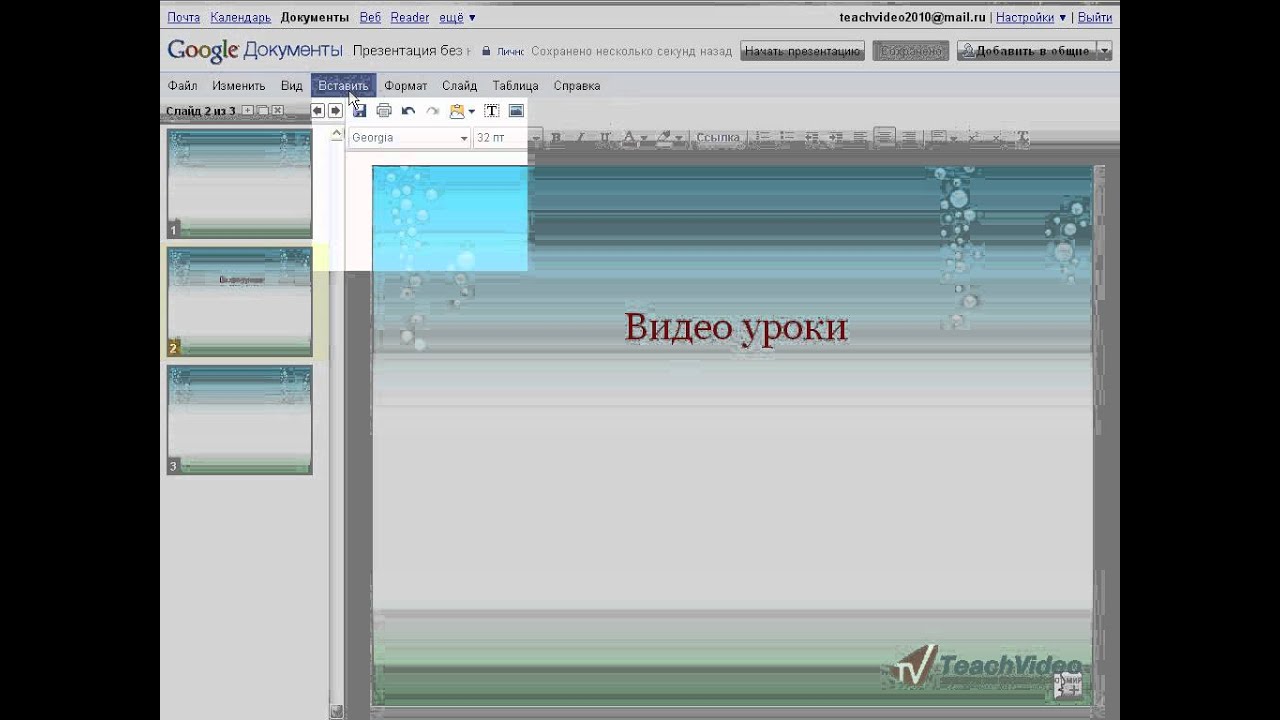This screenshot has height=720, width=1280.
Task: Click the Insert text box icon
Action: [x=492, y=111]
